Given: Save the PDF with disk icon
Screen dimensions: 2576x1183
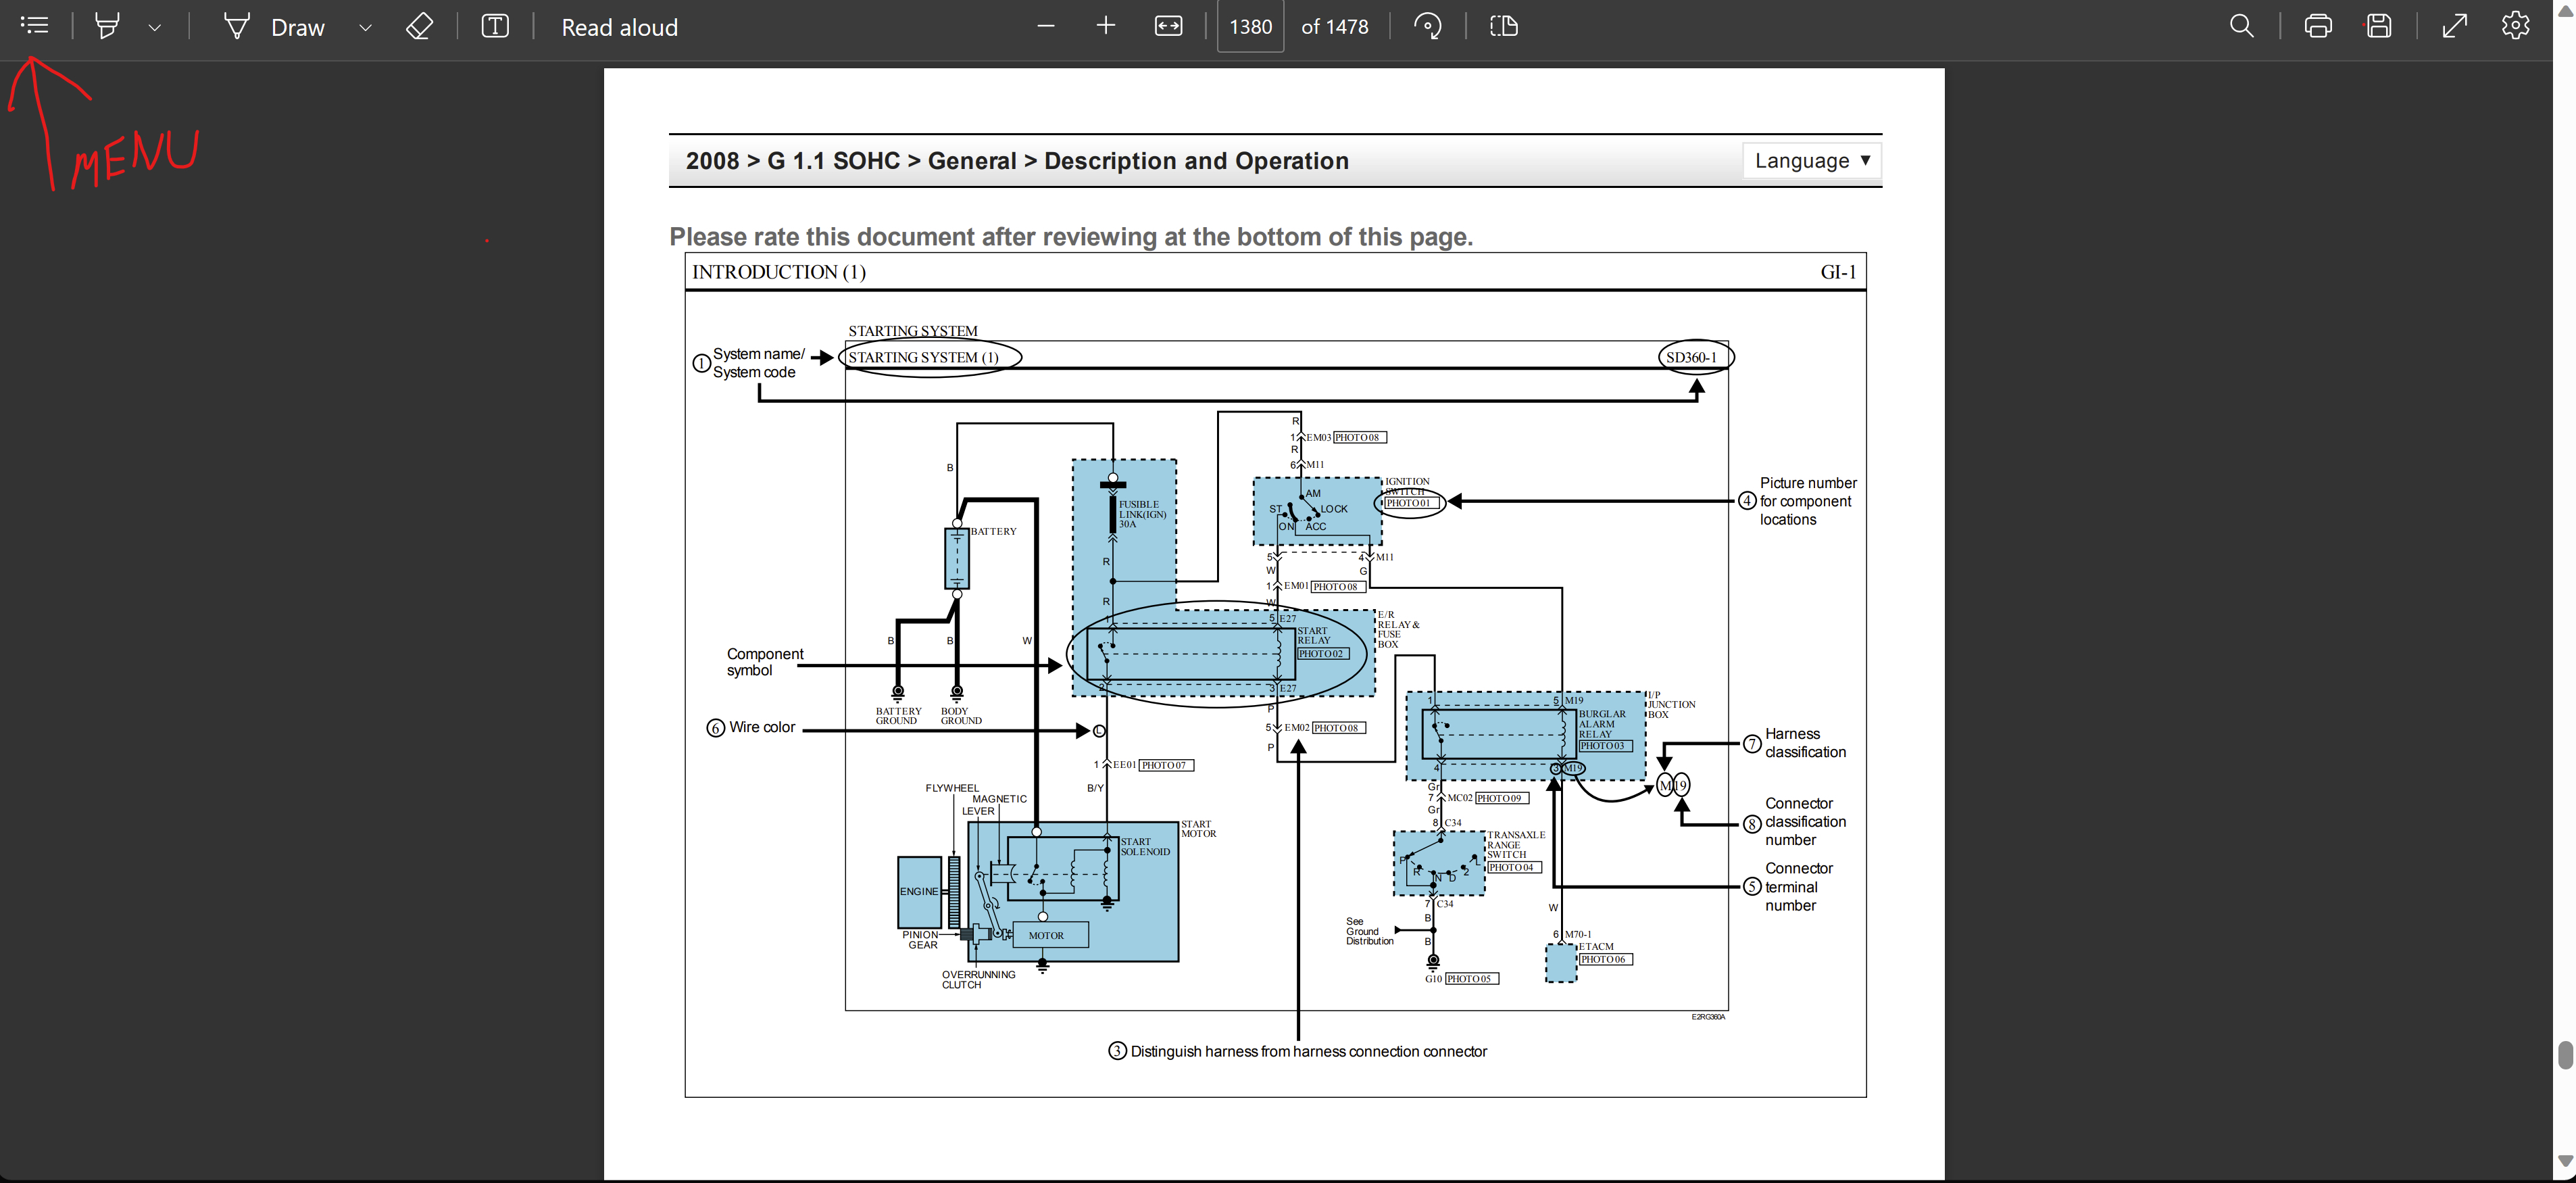Looking at the screenshot, I should pyautogui.click(x=2379, y=26).
